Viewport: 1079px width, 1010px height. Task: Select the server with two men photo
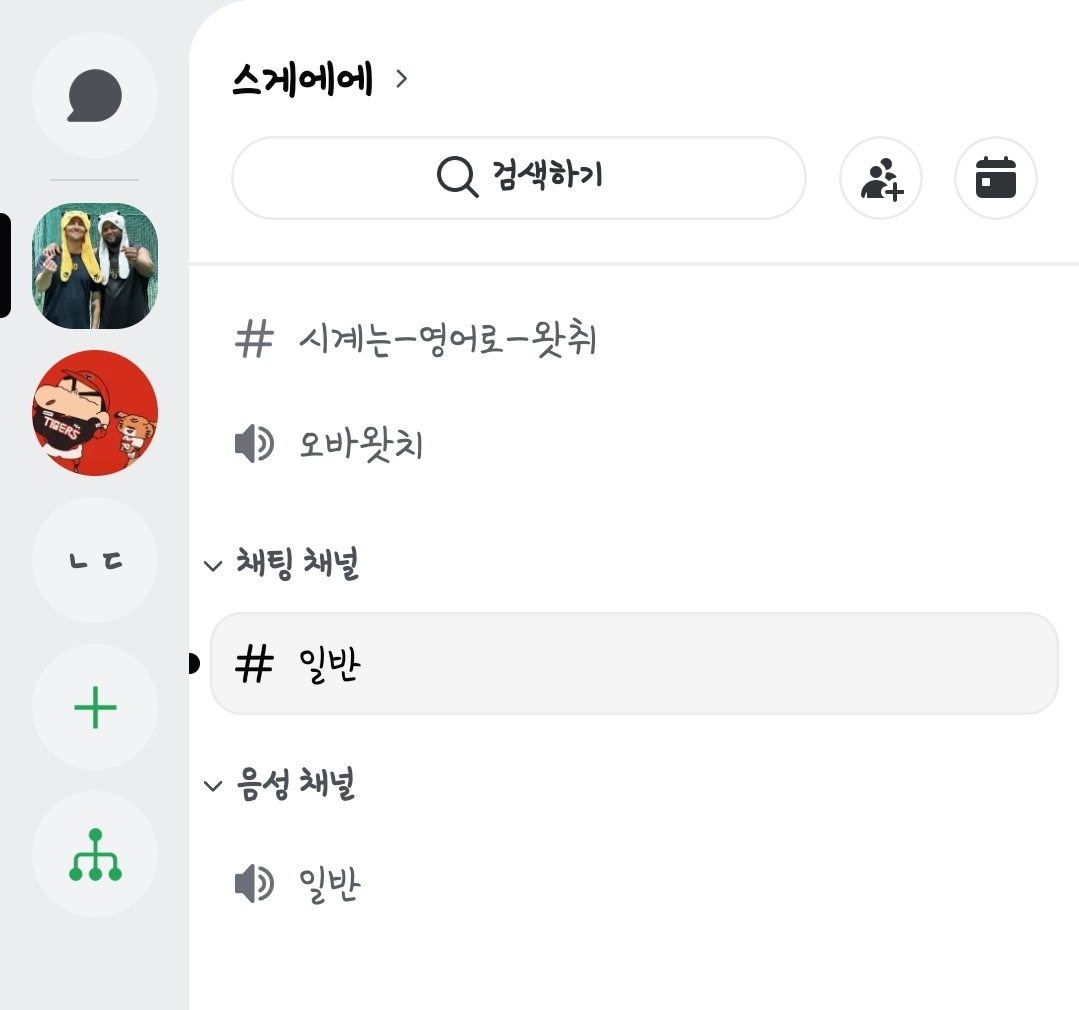[95, 266]
